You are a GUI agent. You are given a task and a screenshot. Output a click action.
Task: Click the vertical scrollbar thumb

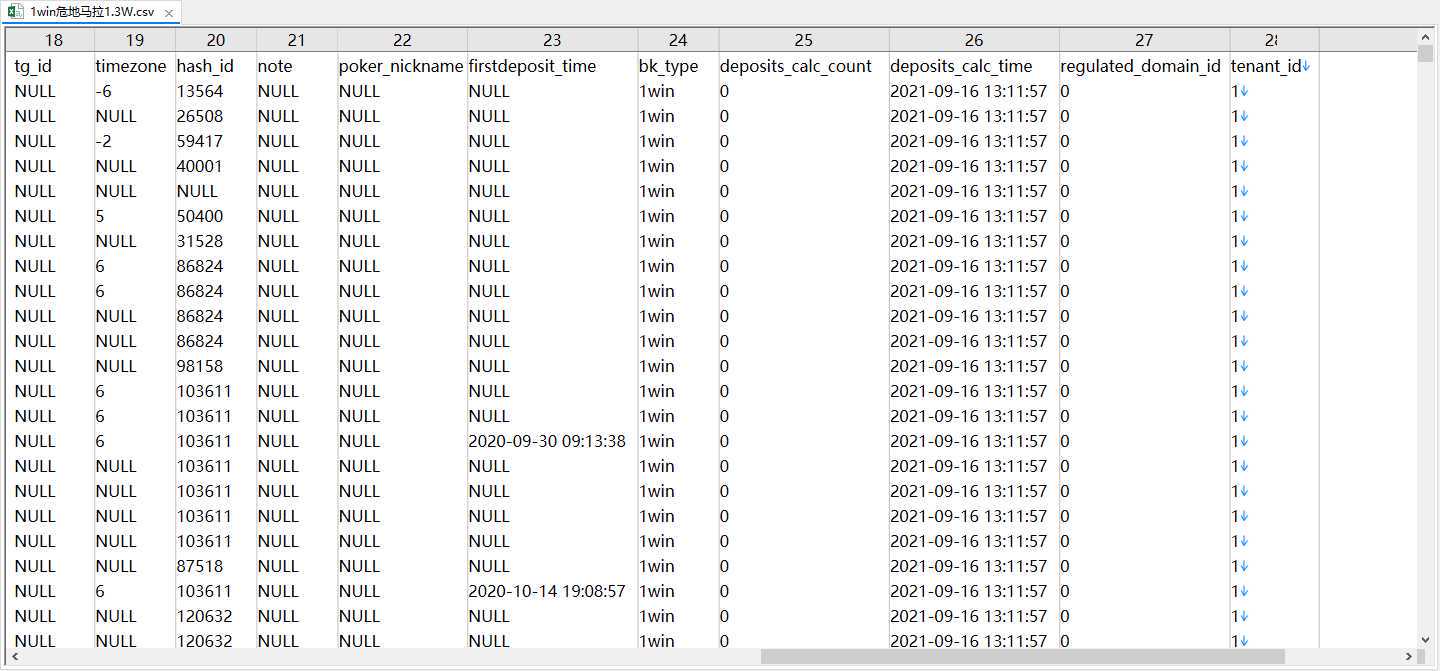pyautogui.click(x=1425, y=54)
